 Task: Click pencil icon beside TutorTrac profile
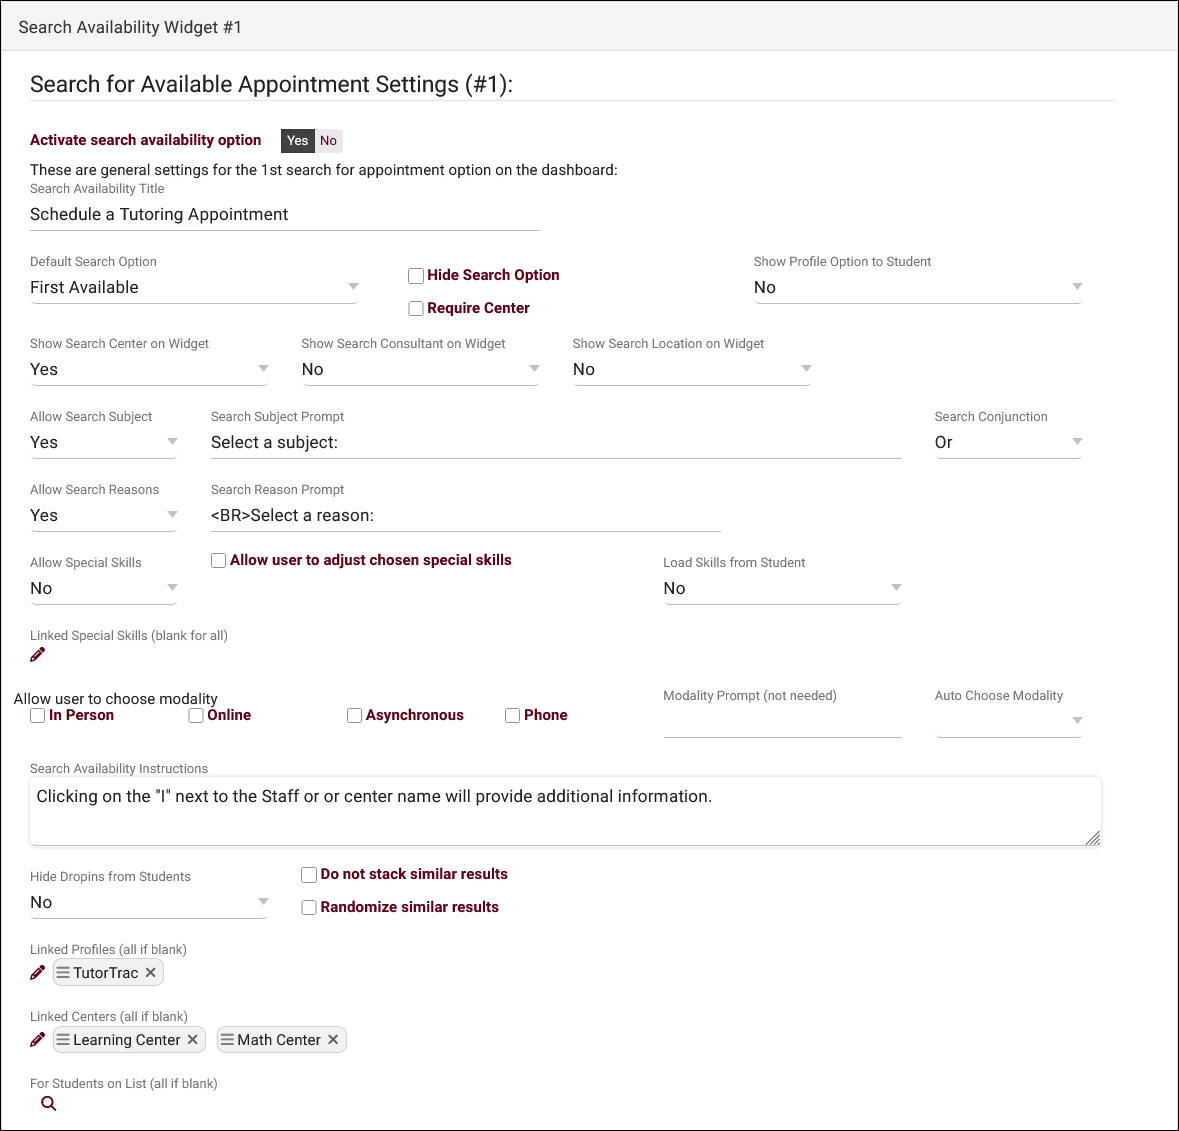[38, 973]
